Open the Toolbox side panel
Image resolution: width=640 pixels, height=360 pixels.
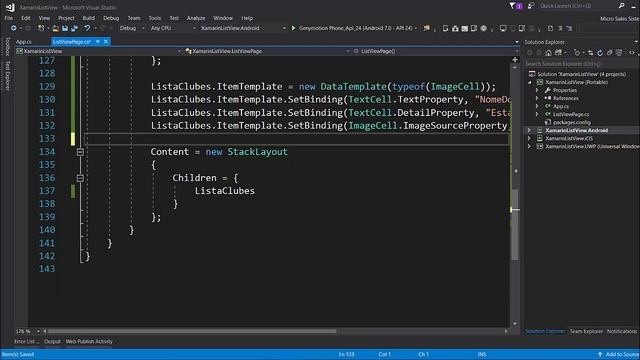coord(7,47)
